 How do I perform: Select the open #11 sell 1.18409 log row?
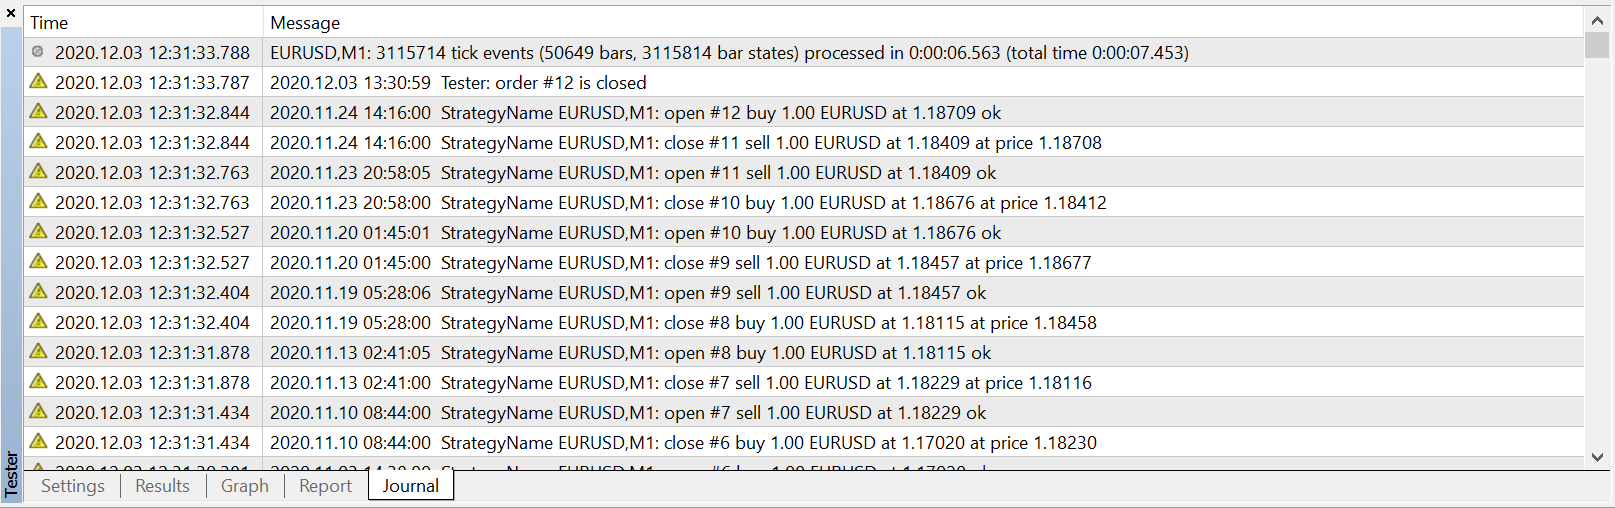(x=804, y=172)
